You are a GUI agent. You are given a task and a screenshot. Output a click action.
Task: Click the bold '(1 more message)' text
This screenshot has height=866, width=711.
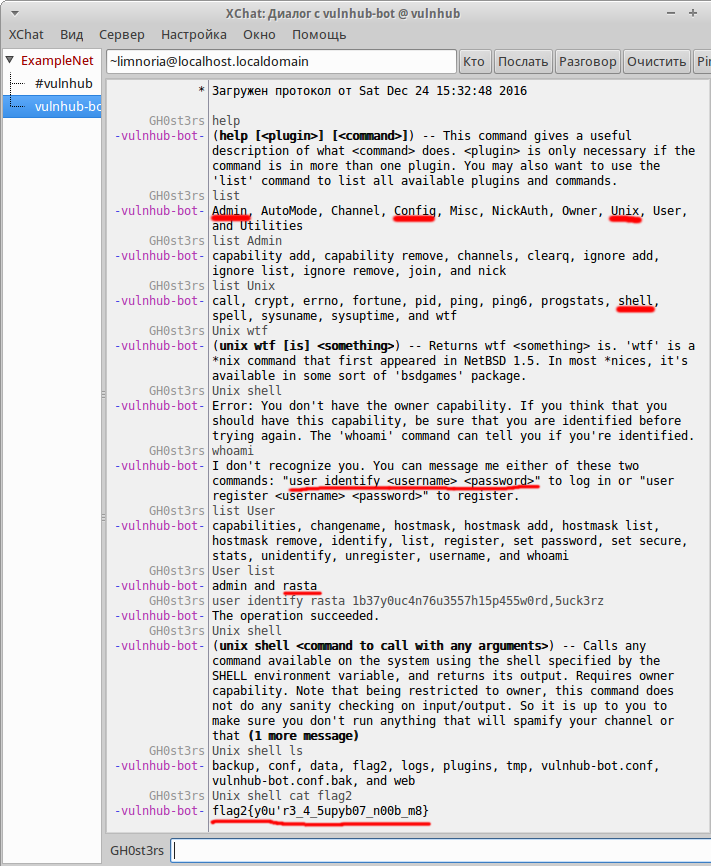(x=303, y=736)
